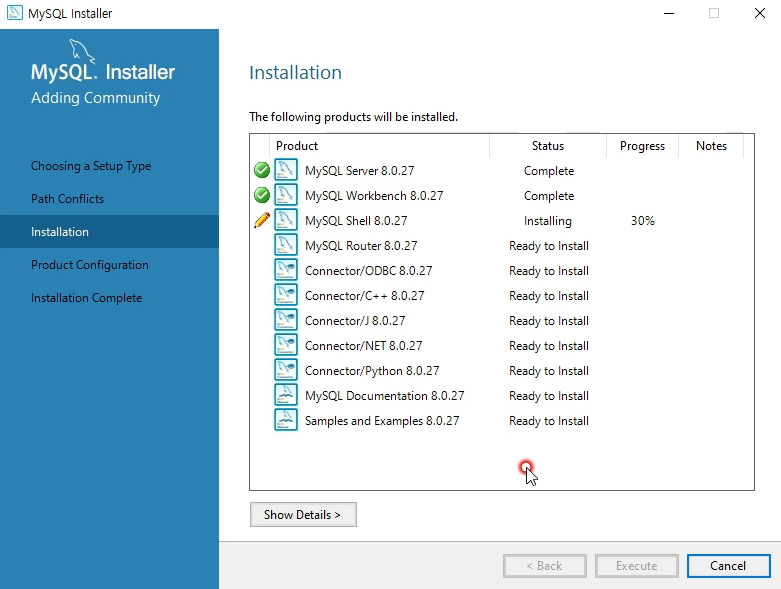Click pencil icon beside MySQL Shell
Viewport: 781px width, 589px height.
tap(262, 220)
